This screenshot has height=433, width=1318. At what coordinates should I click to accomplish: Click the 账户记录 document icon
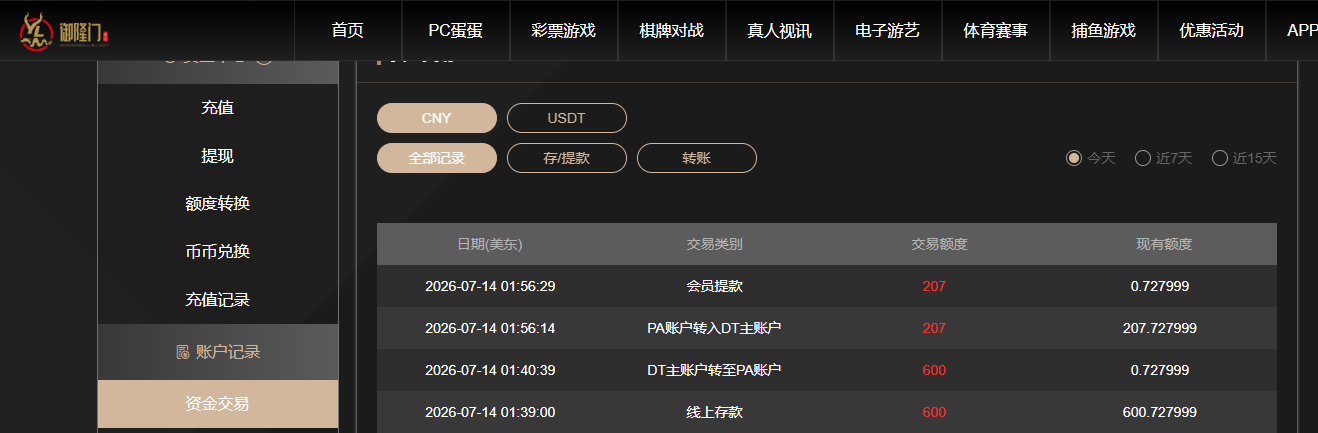[182, 352]
